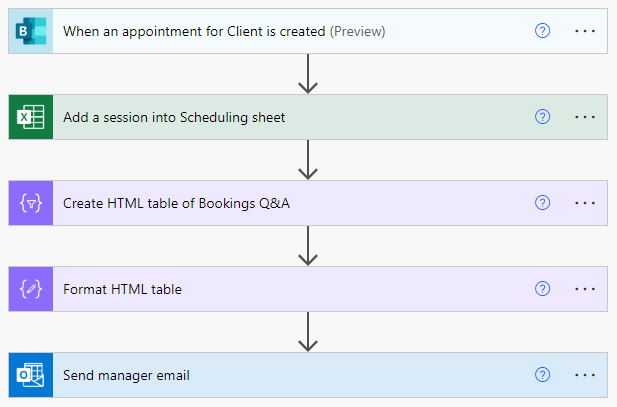The image size is (617, 407).
Task: Click the Format HTML table compose icon
Action: point(31,289)
